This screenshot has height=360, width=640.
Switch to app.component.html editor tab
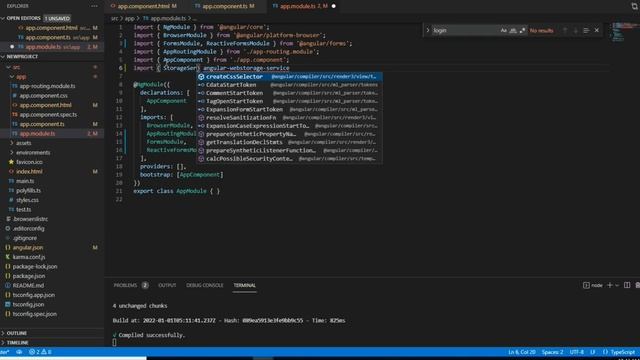pos(144,6)
